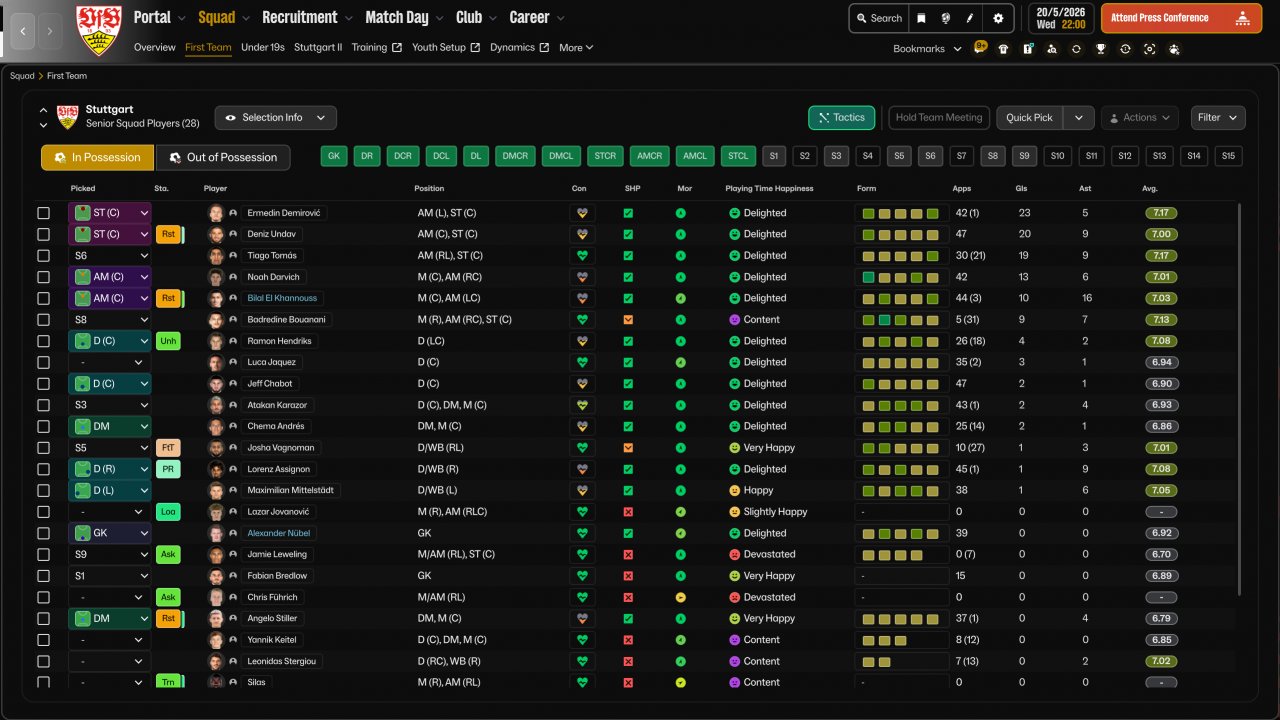1280x720 pixels.
Task: Open the trophy competitions shortcut icon
Action: coord(1100,49)
